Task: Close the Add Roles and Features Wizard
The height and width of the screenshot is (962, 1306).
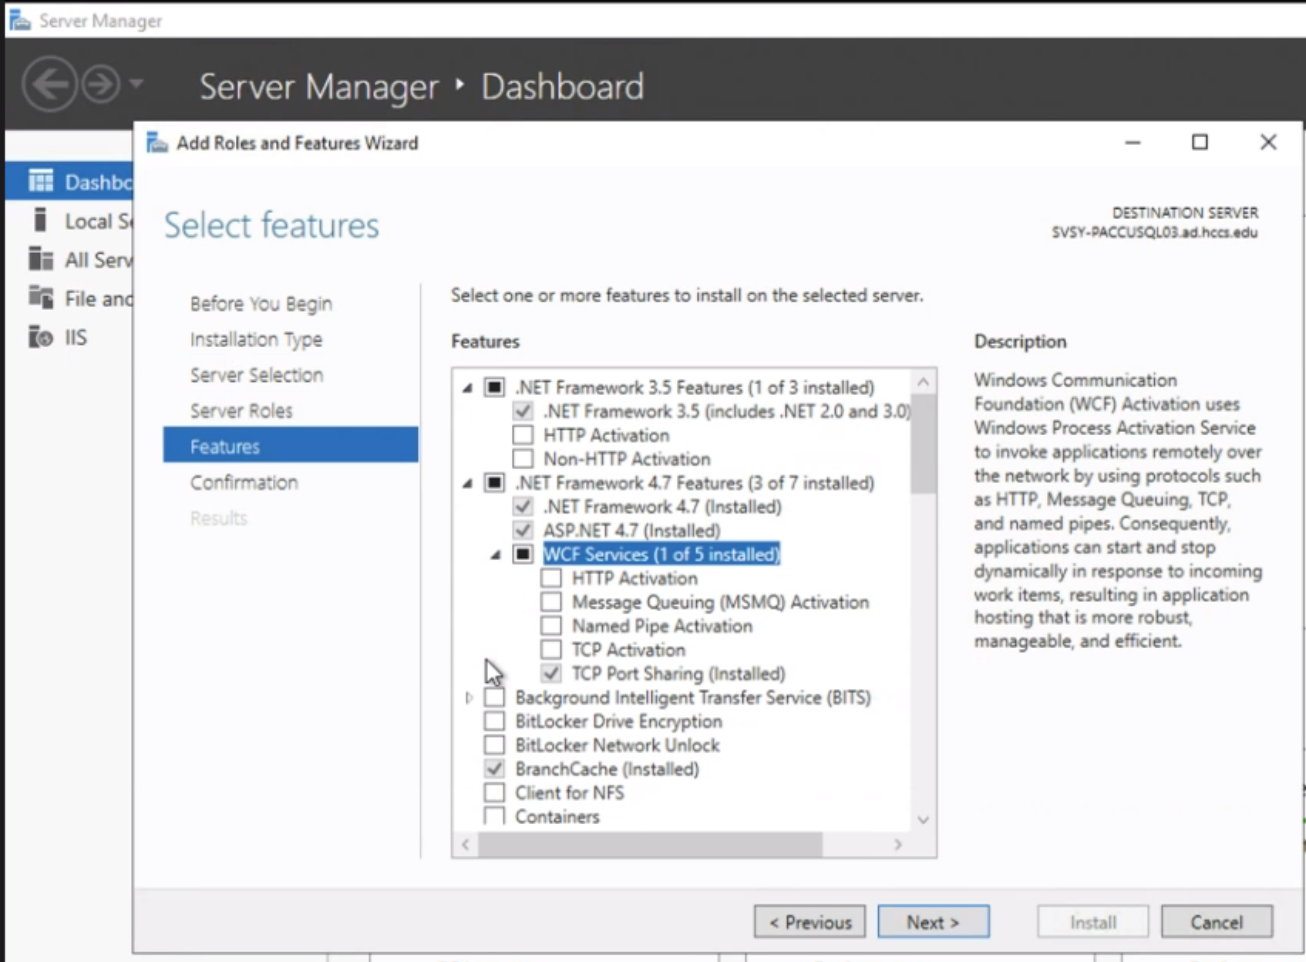Action: click(x=1268, y=143)
